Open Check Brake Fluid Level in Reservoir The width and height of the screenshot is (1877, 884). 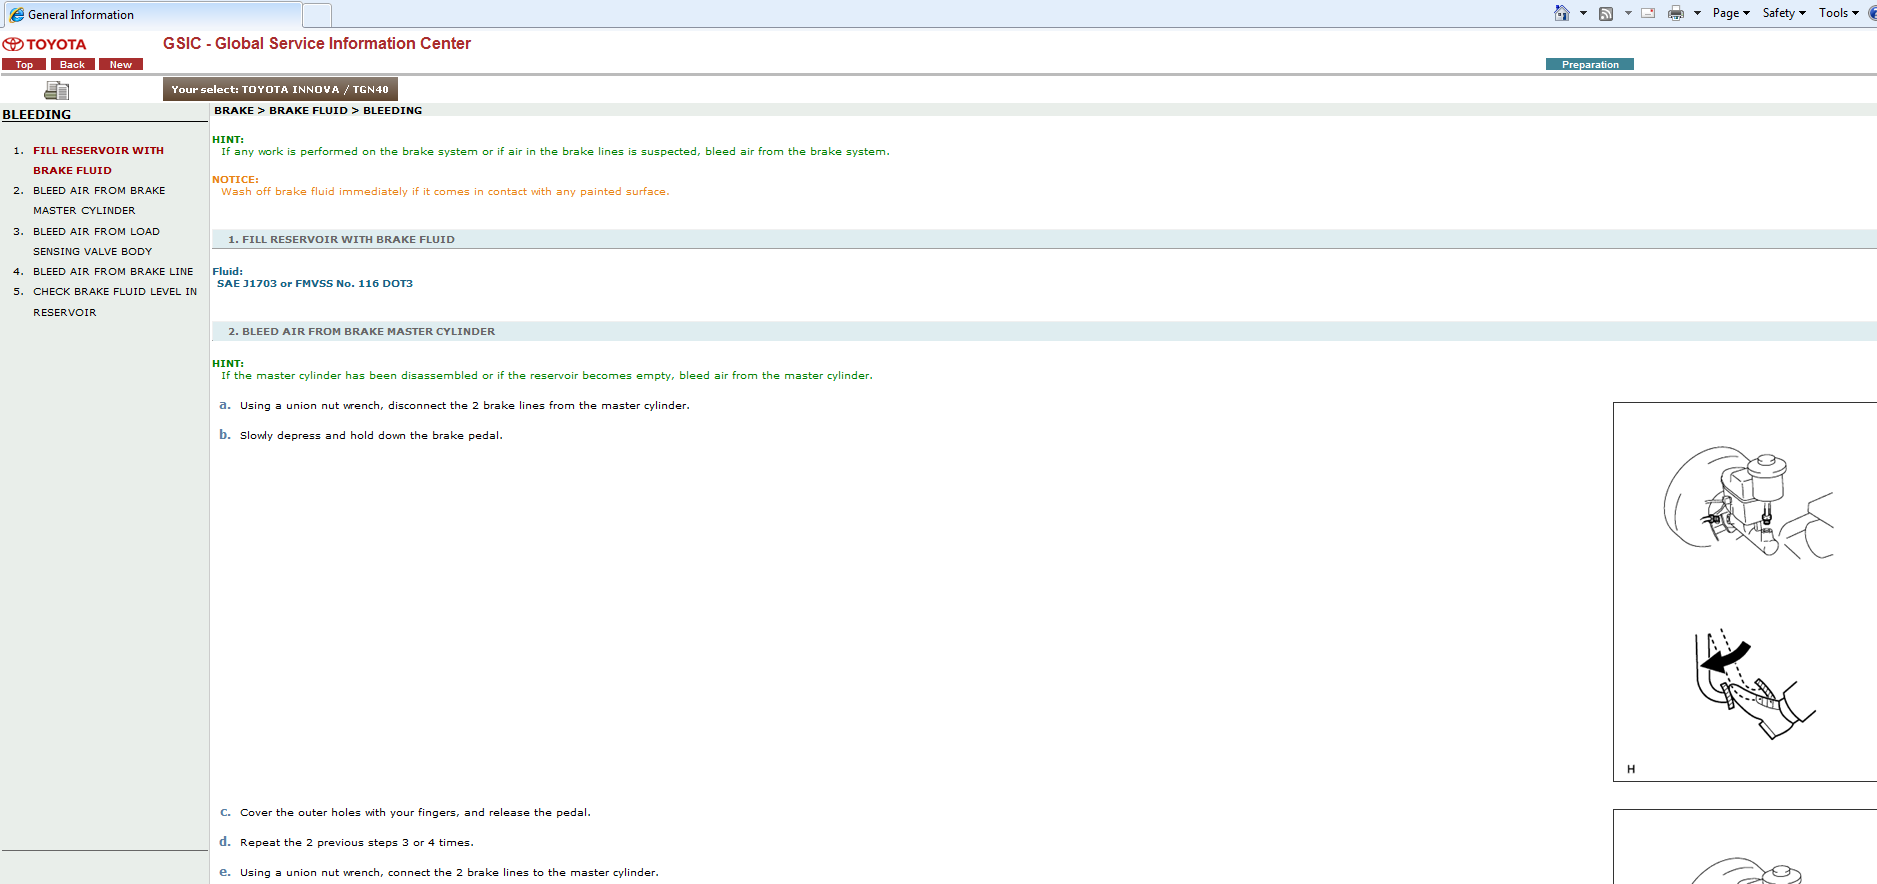114,292
